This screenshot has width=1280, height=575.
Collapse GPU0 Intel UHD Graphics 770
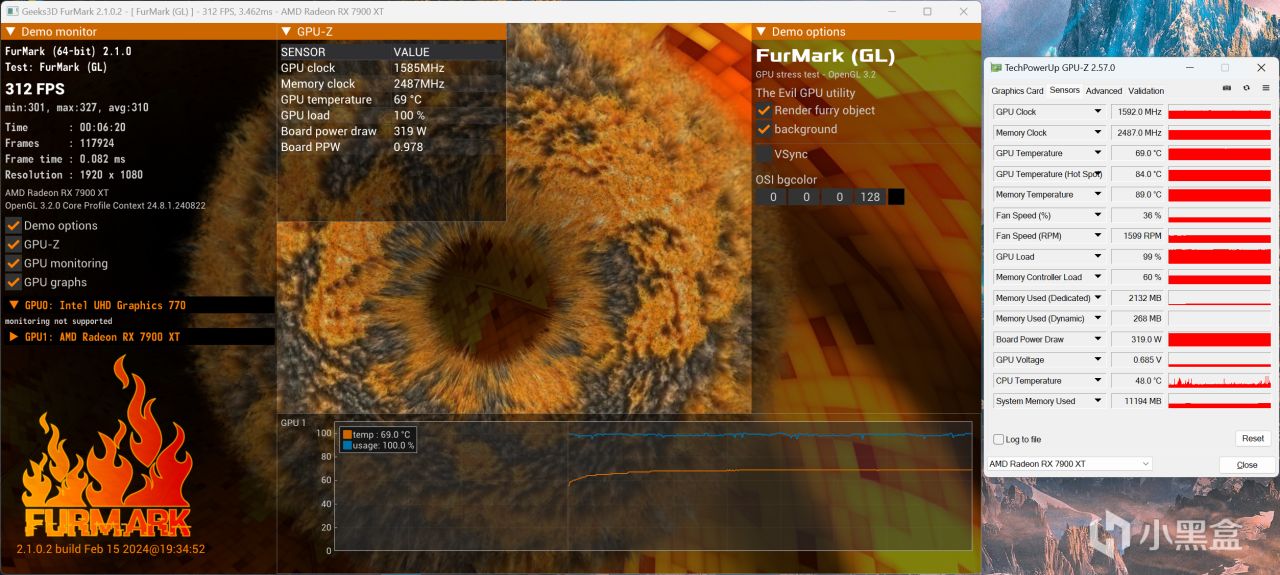pos(14,305)
